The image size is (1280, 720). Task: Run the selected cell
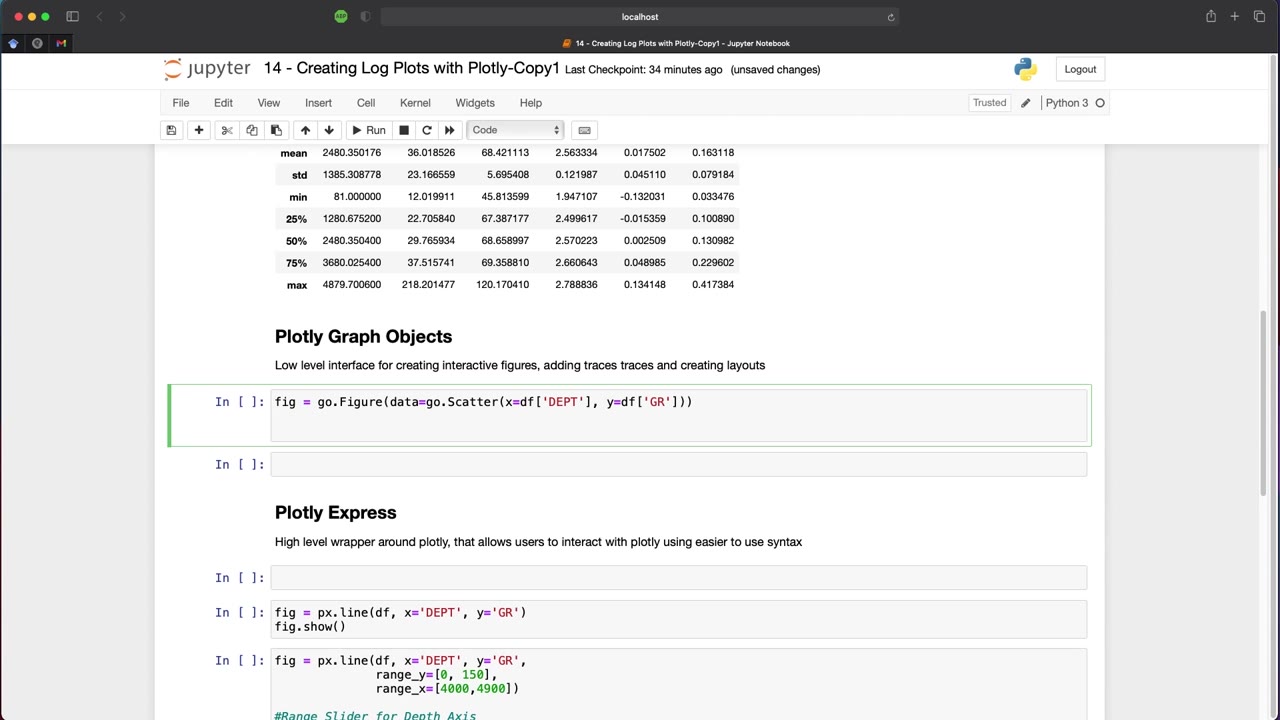pos(368,130)
